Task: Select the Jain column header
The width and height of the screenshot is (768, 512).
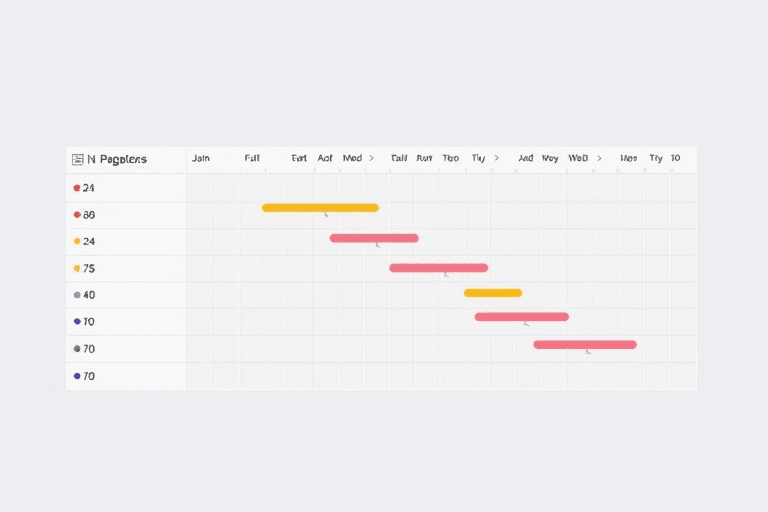Action: [201, 158]
